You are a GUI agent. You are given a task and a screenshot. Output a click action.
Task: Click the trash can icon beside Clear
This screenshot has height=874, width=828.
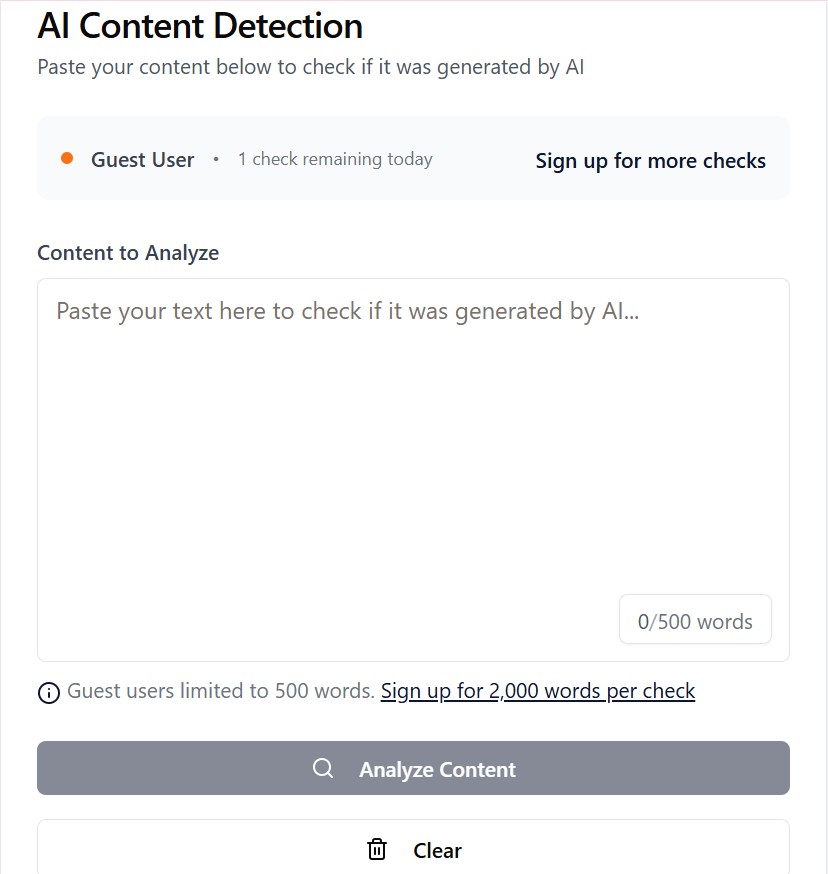[x=377, y=850]
